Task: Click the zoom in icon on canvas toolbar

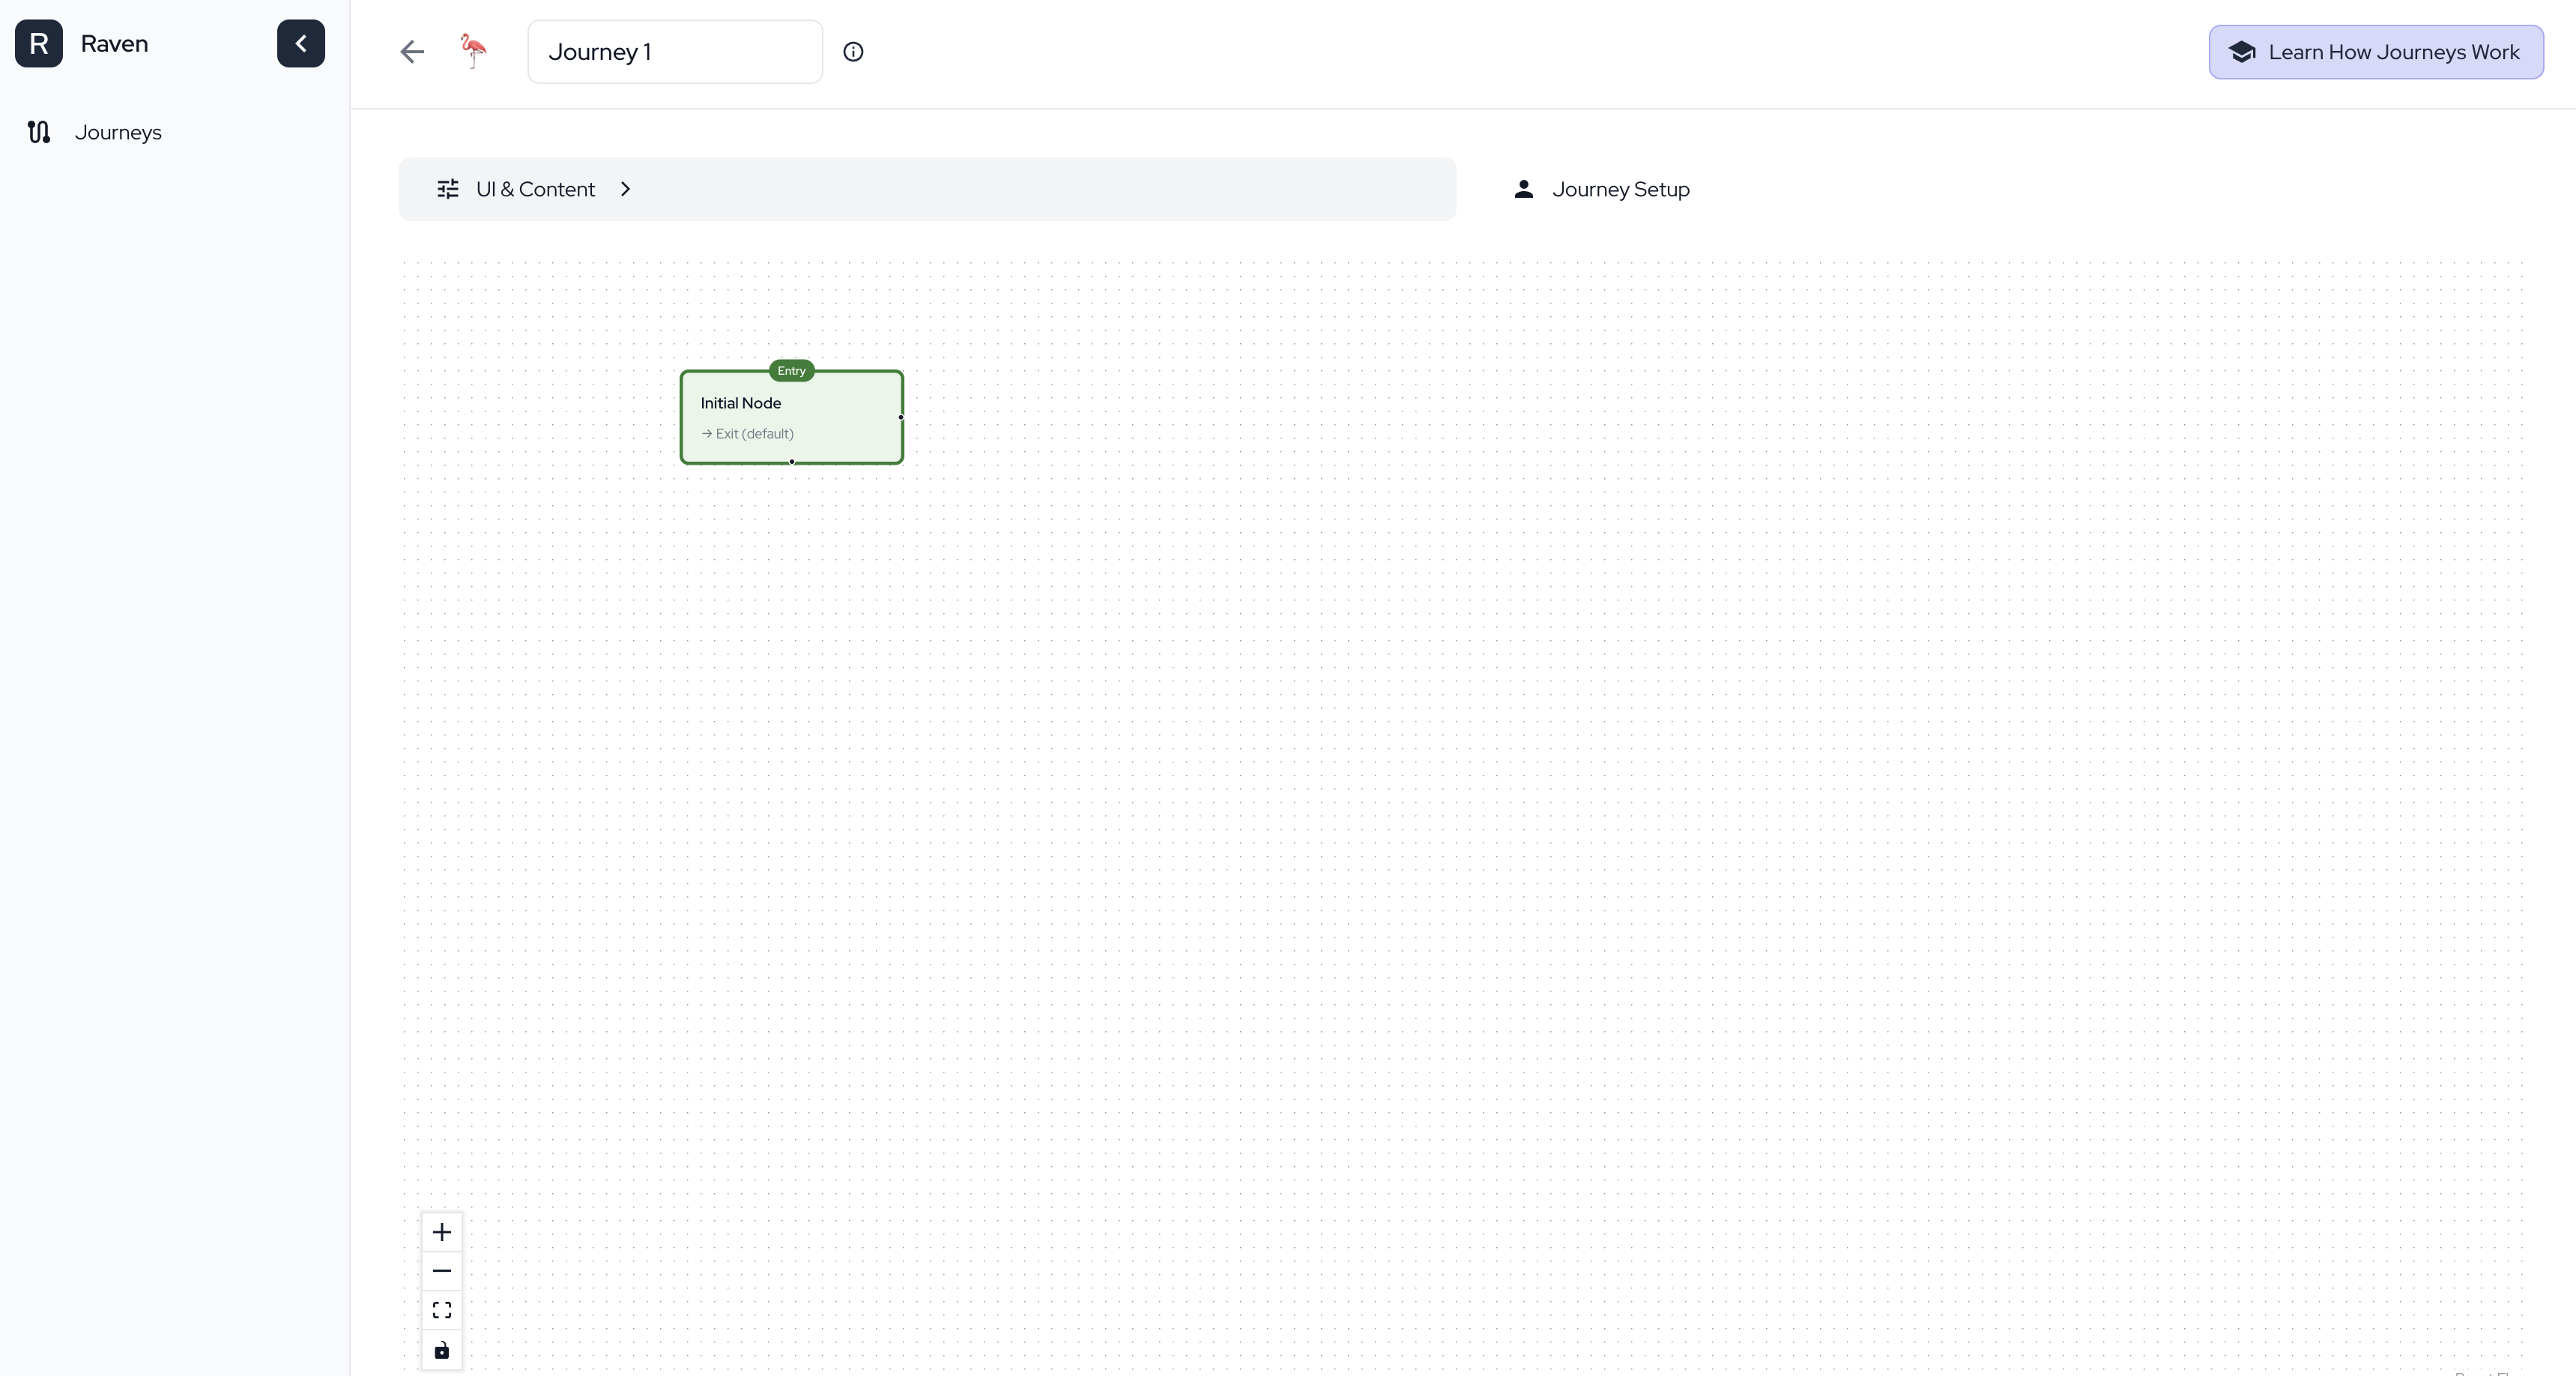Action: pos(442,1232)
